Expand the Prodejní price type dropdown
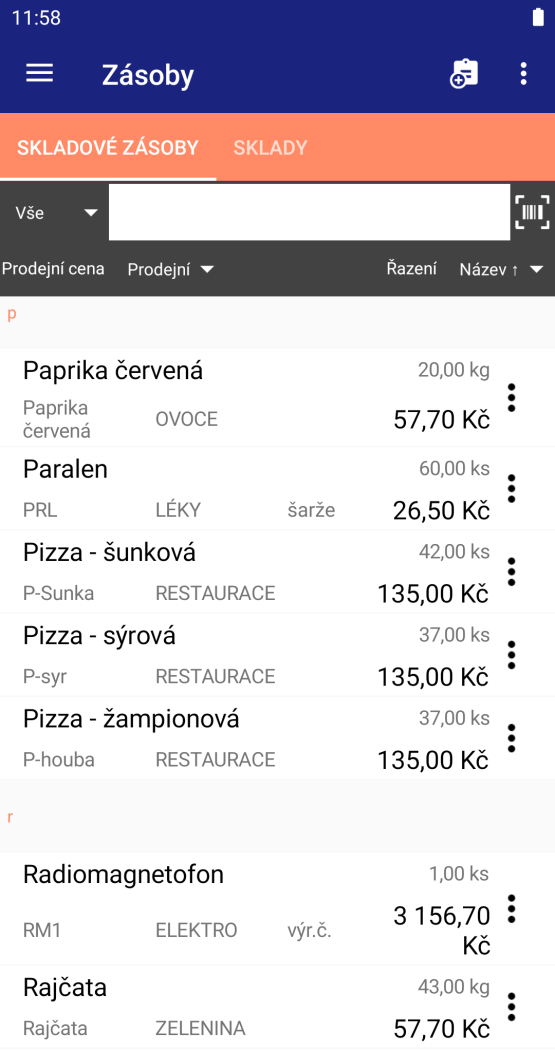The width and height of the screenshot is (555, 1051). (x=171, y=269)
